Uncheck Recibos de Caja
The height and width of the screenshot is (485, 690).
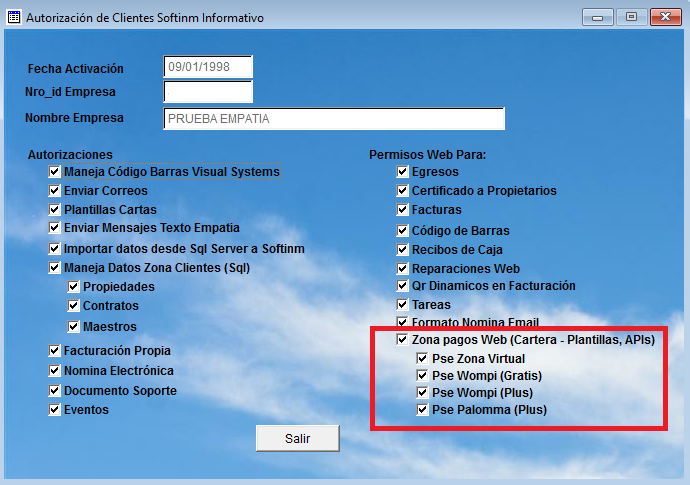[x=402, y=250]
